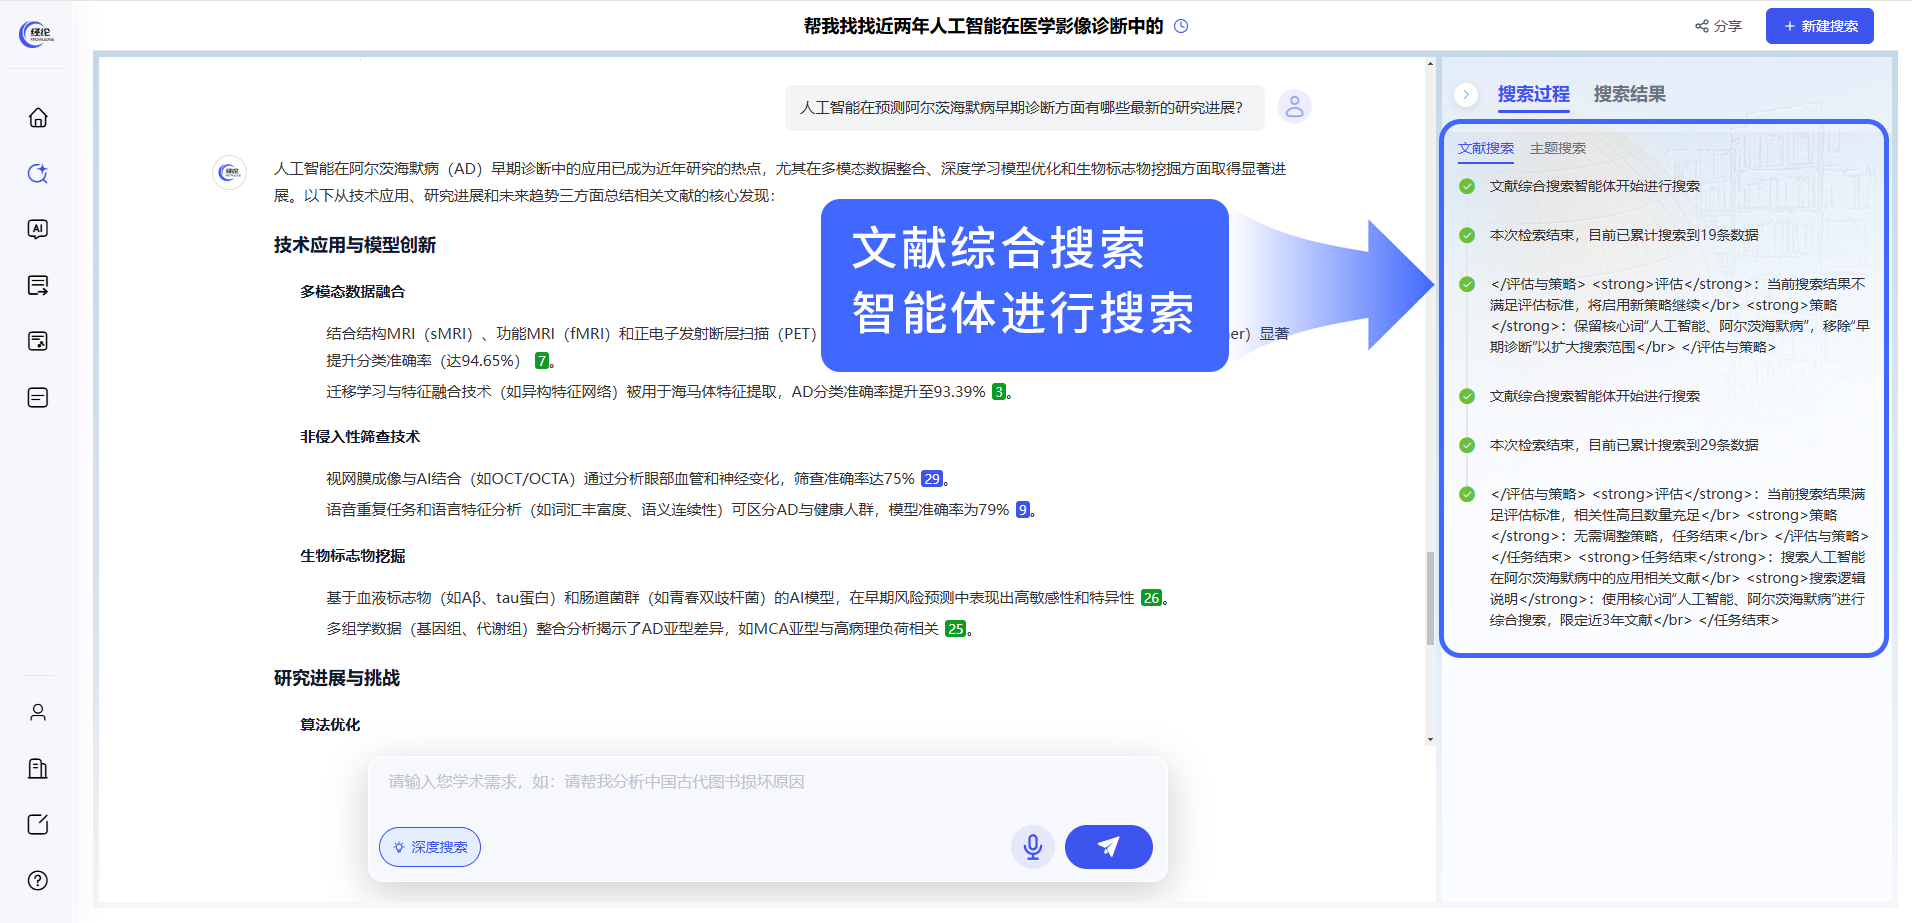Screen dimensions: 1912x923
Task: Switch to the 主题搜索 tab
Action: click(1557, 147)
